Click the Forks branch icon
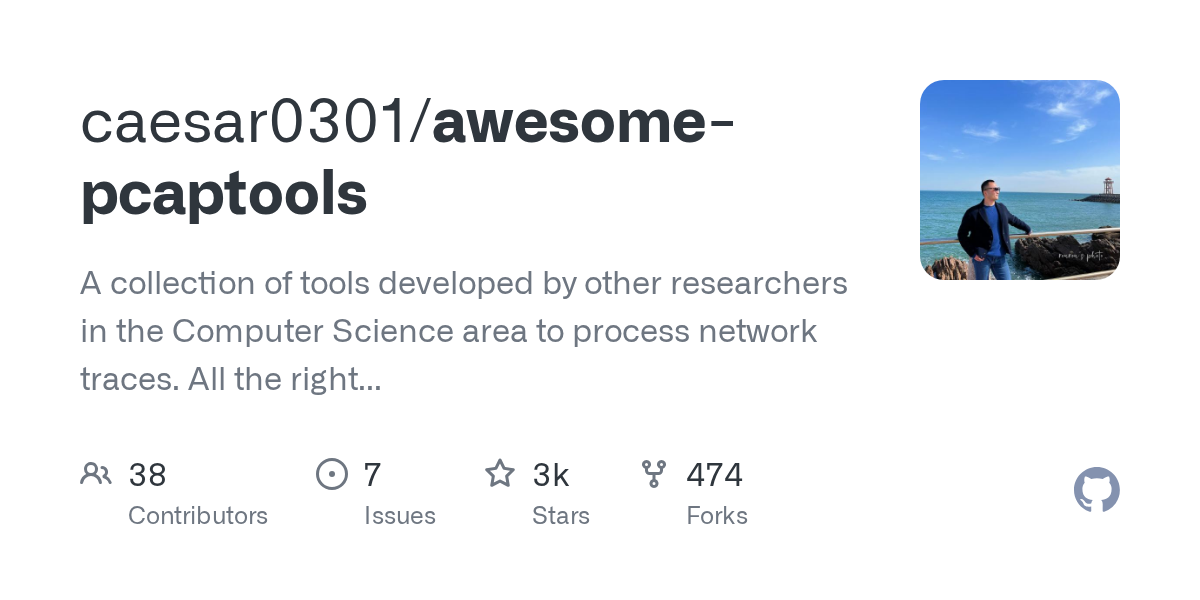 click(x=654, y=473)
